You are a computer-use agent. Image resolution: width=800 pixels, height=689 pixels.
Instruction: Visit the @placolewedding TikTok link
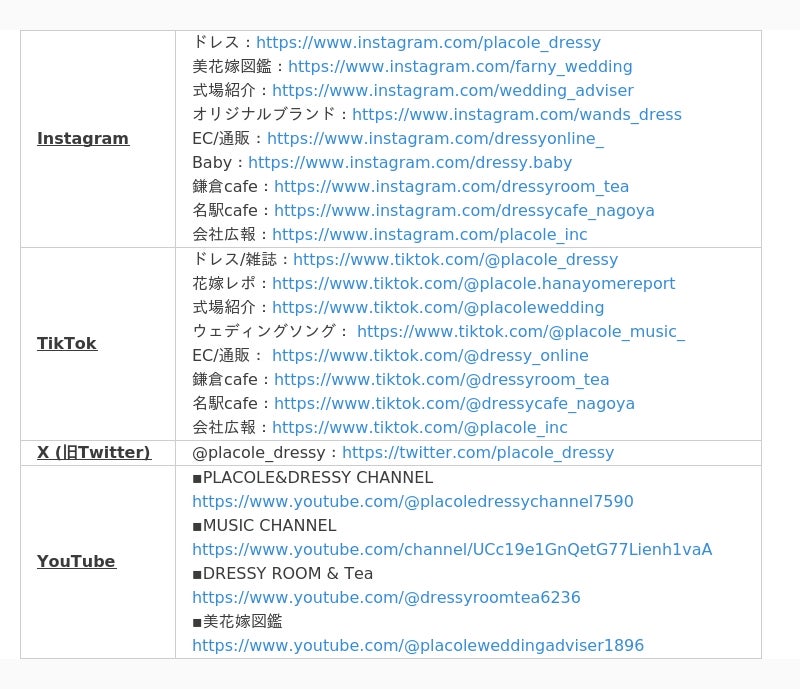(438, 308)
